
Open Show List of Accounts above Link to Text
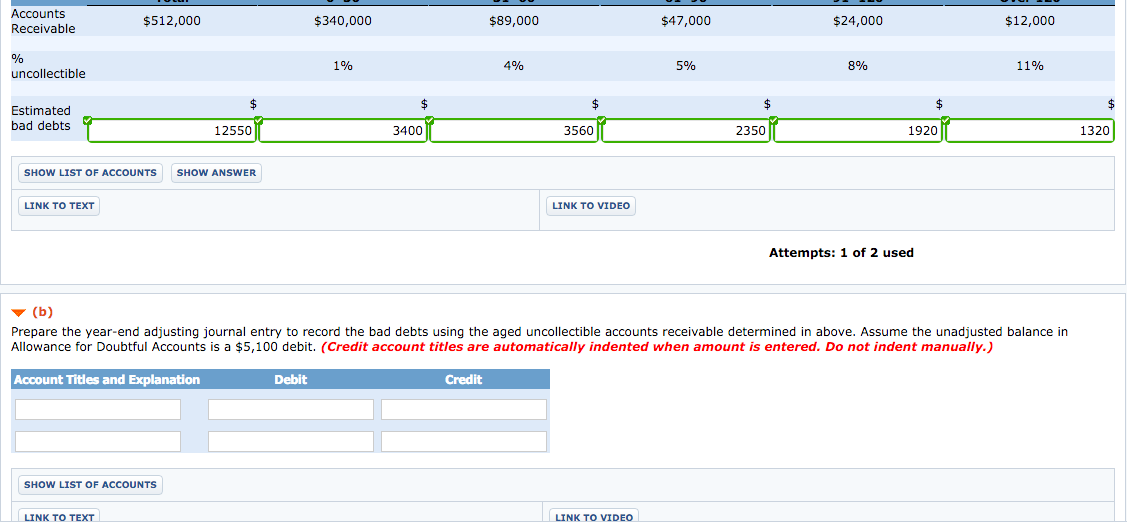click(90, 173)
